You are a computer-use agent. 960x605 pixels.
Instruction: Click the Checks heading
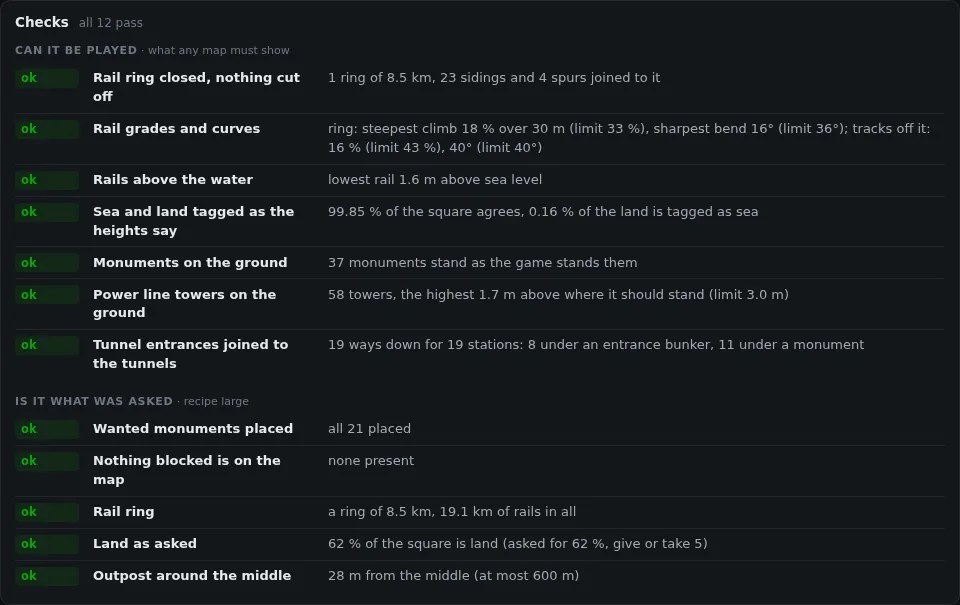(42, 22)
